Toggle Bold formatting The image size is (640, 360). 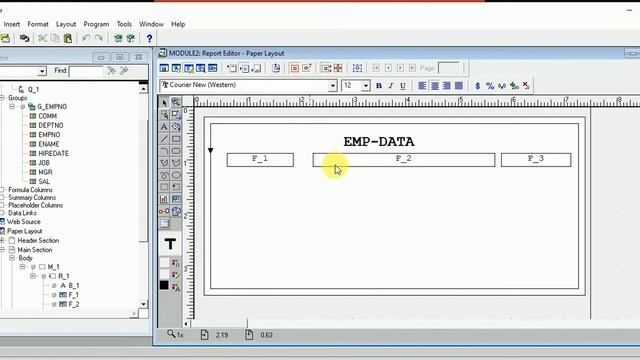click(379, 86)
